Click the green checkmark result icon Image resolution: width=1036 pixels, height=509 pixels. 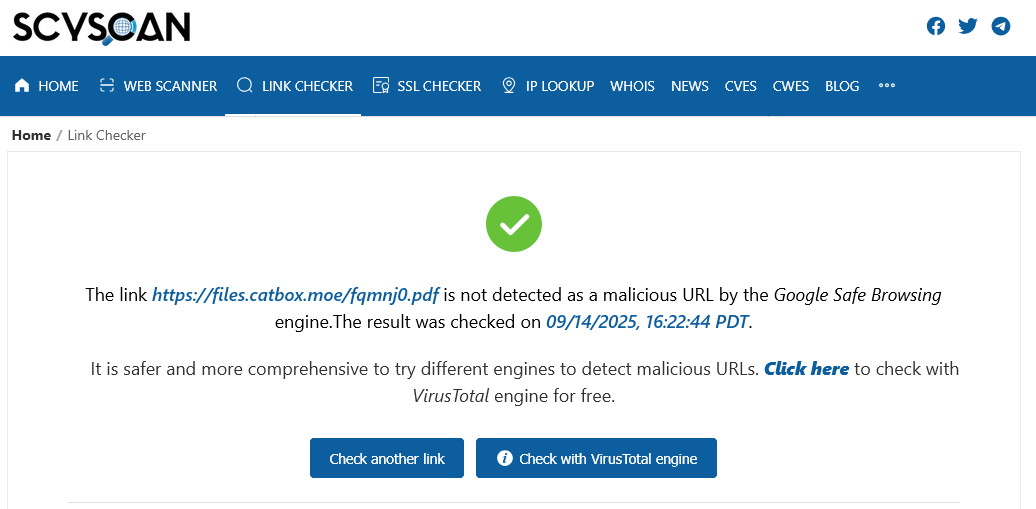tap(514, 224)
